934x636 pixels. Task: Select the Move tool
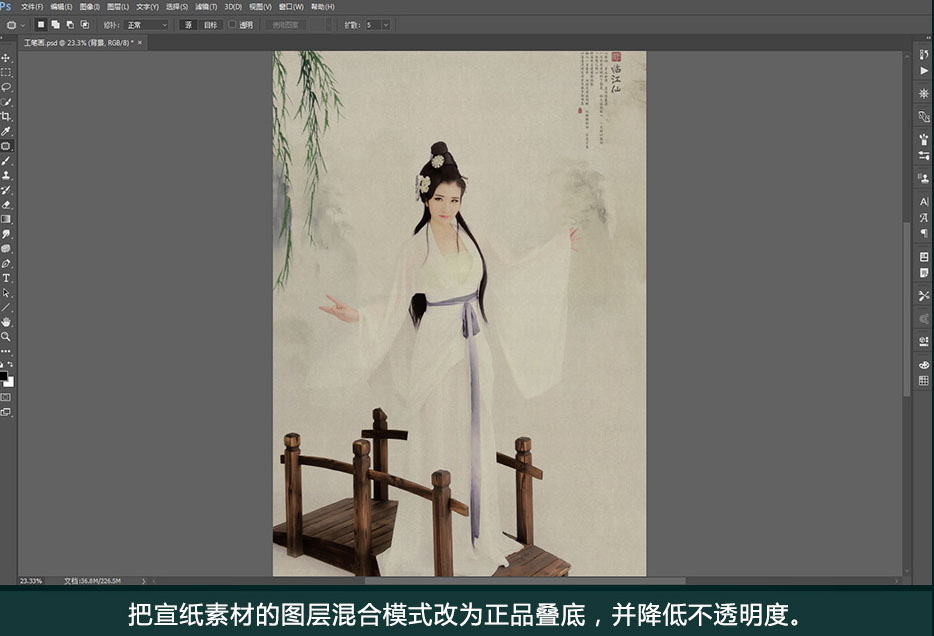click(x=6, y=58)
